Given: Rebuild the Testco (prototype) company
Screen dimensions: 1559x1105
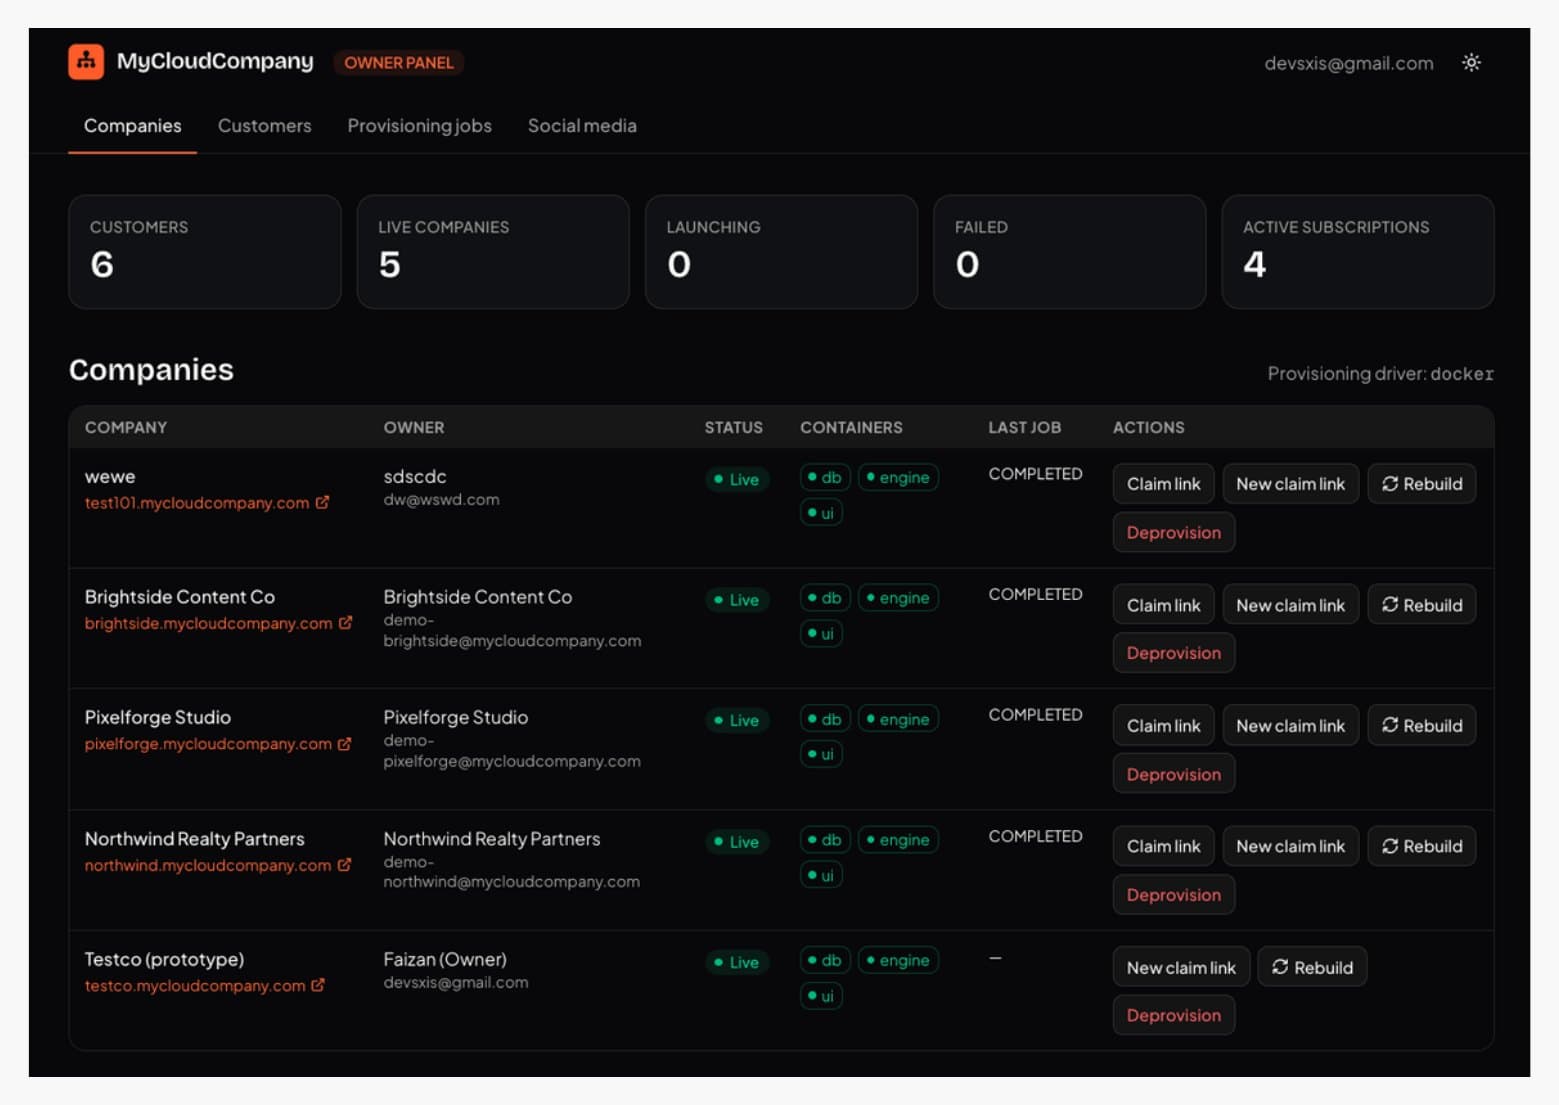Looking at the screenshot, I should tap(1312, 967).
